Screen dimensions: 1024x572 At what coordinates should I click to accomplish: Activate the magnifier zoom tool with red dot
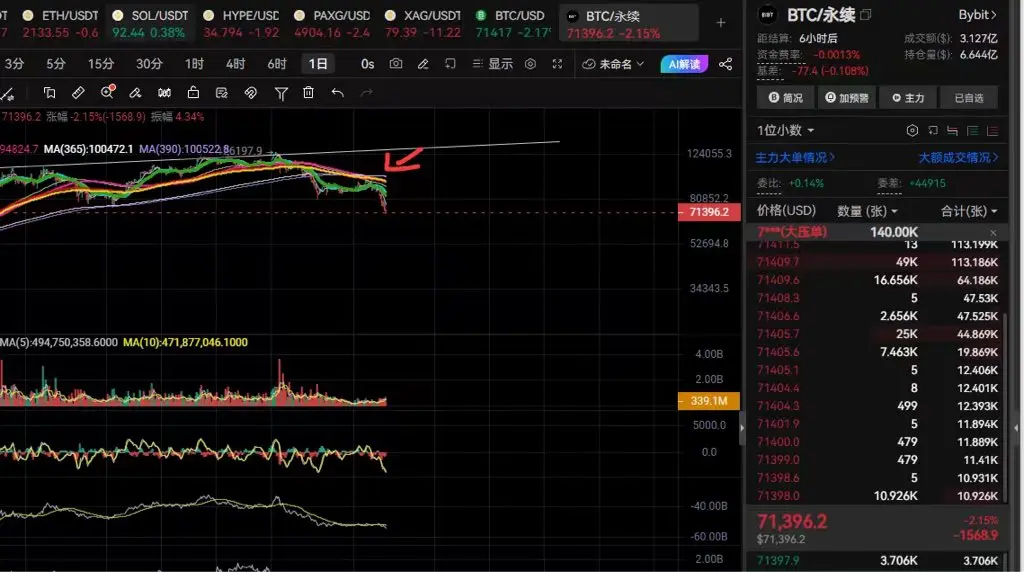click(x=107, y=92)
